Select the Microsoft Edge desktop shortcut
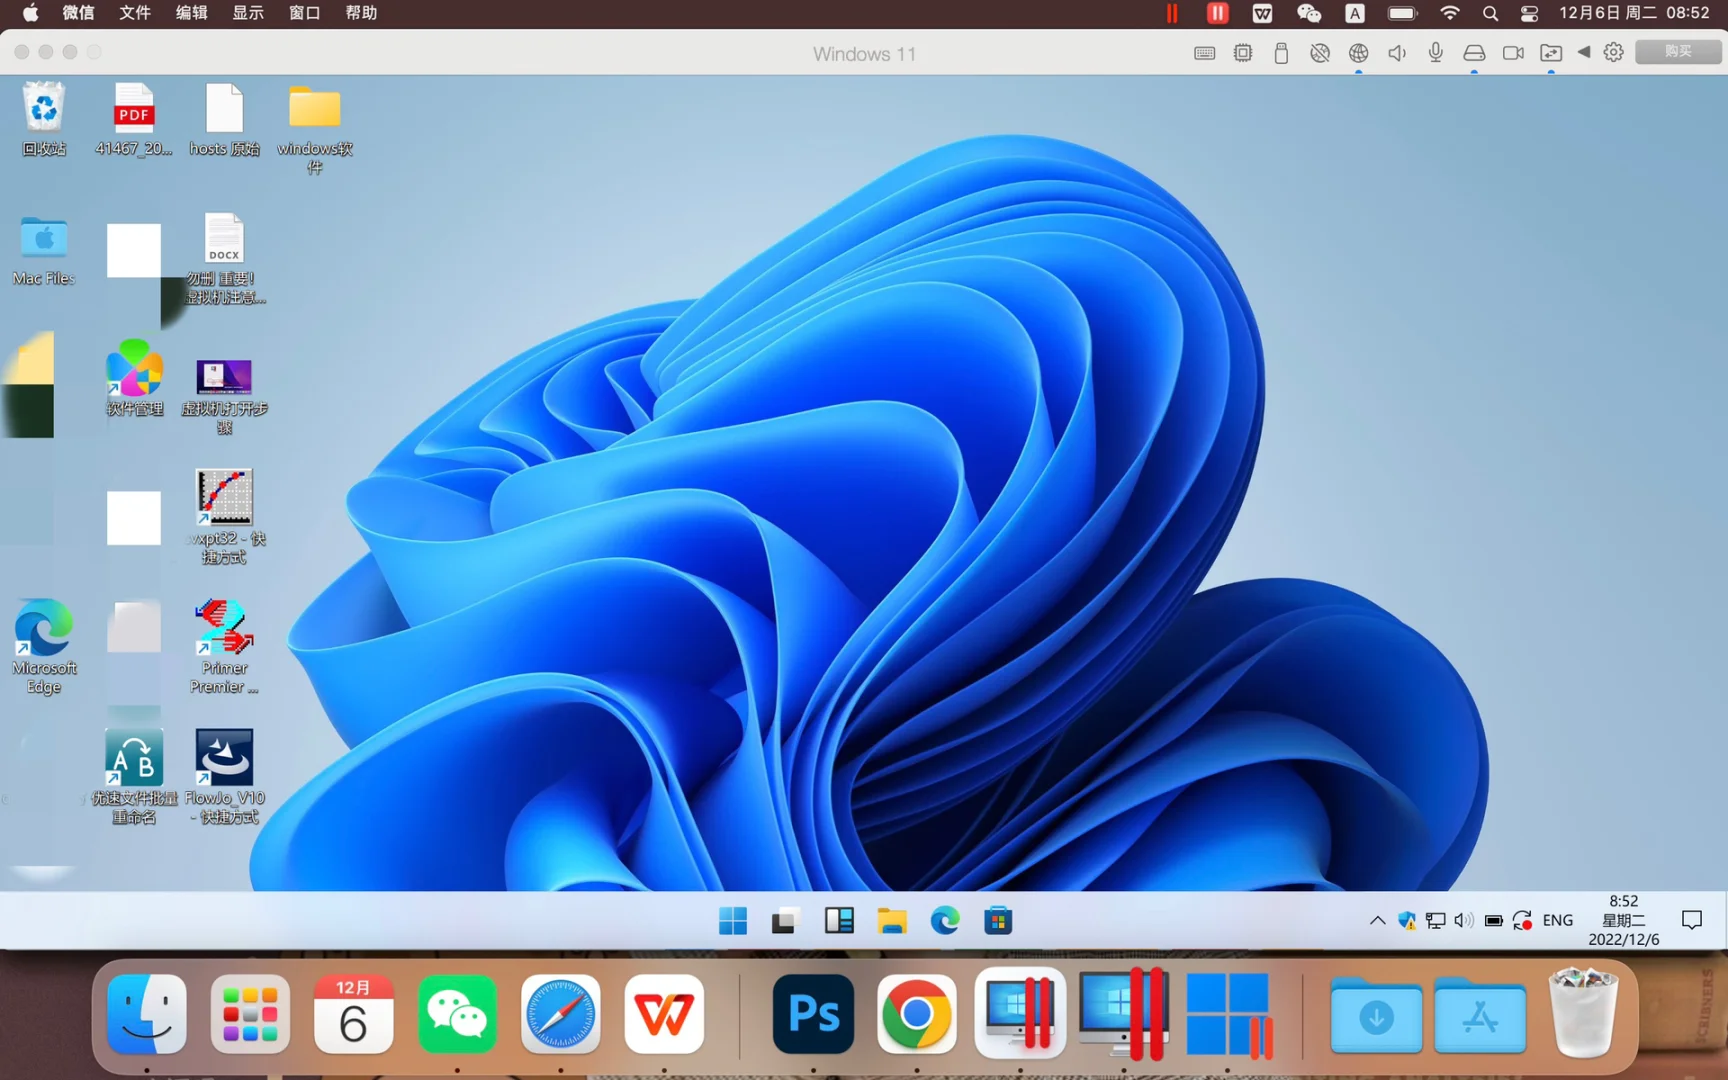 [x=44, y=646]
